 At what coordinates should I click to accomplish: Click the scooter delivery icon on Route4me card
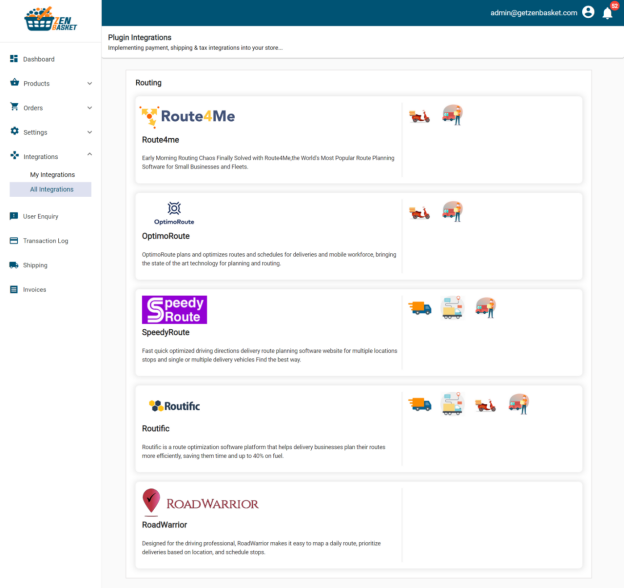click(420, 116)
